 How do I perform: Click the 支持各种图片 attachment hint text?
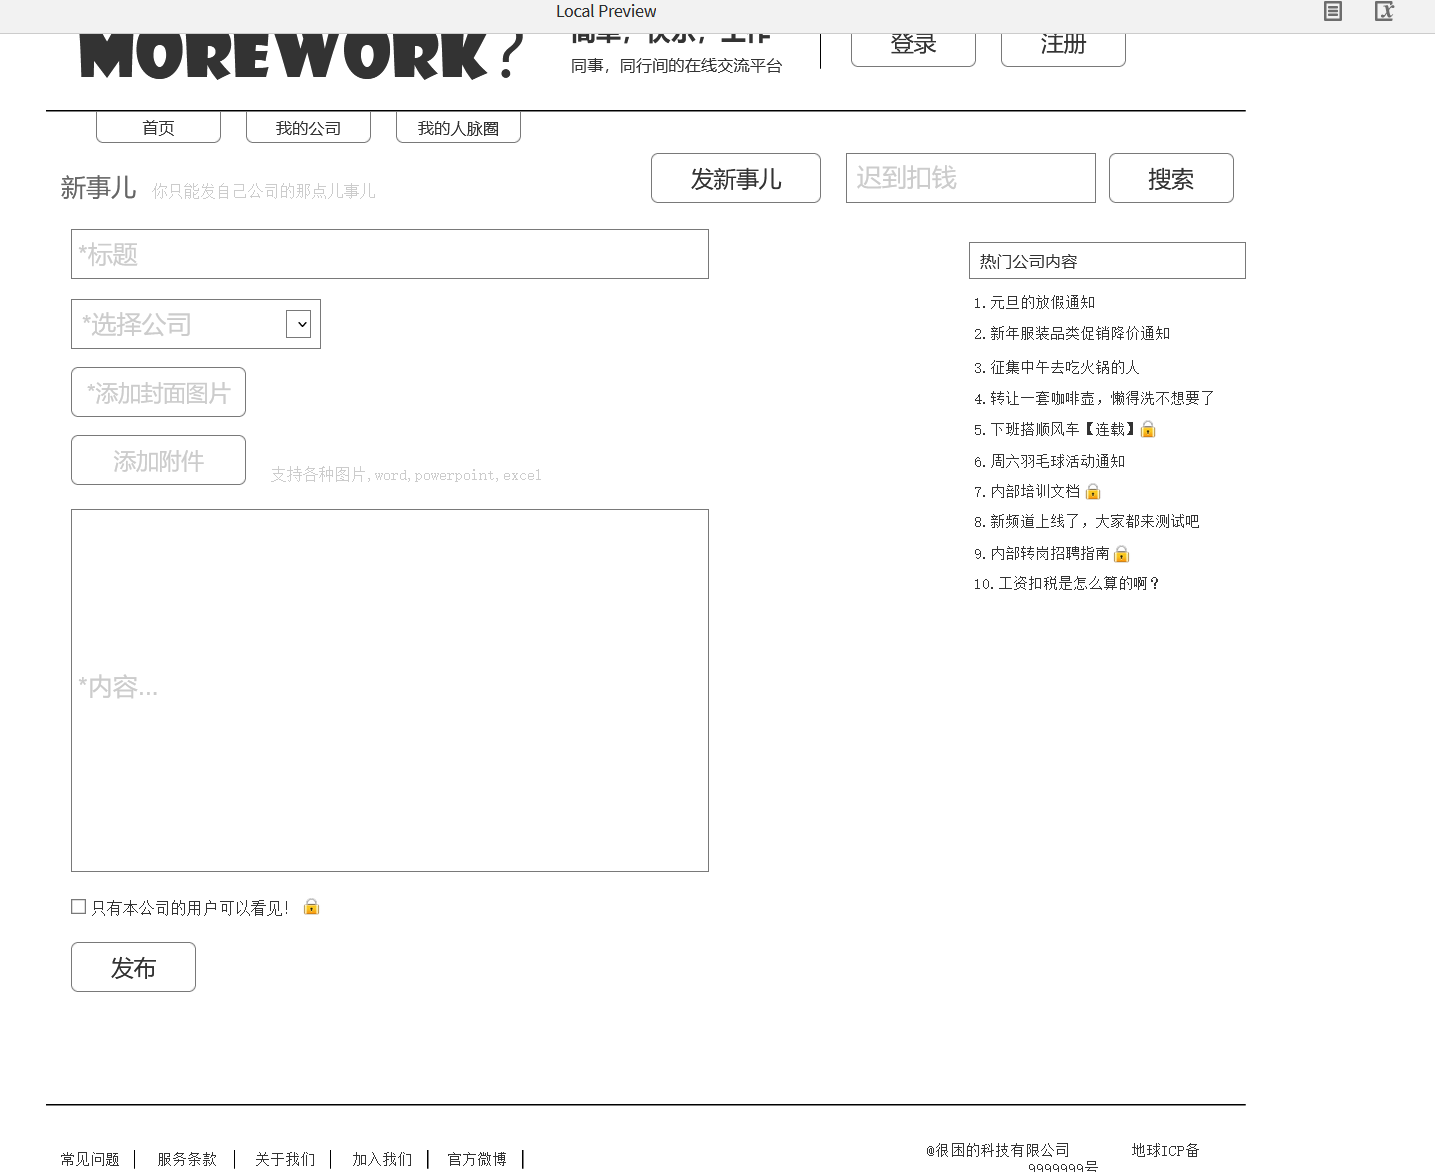tap(406, 474)
